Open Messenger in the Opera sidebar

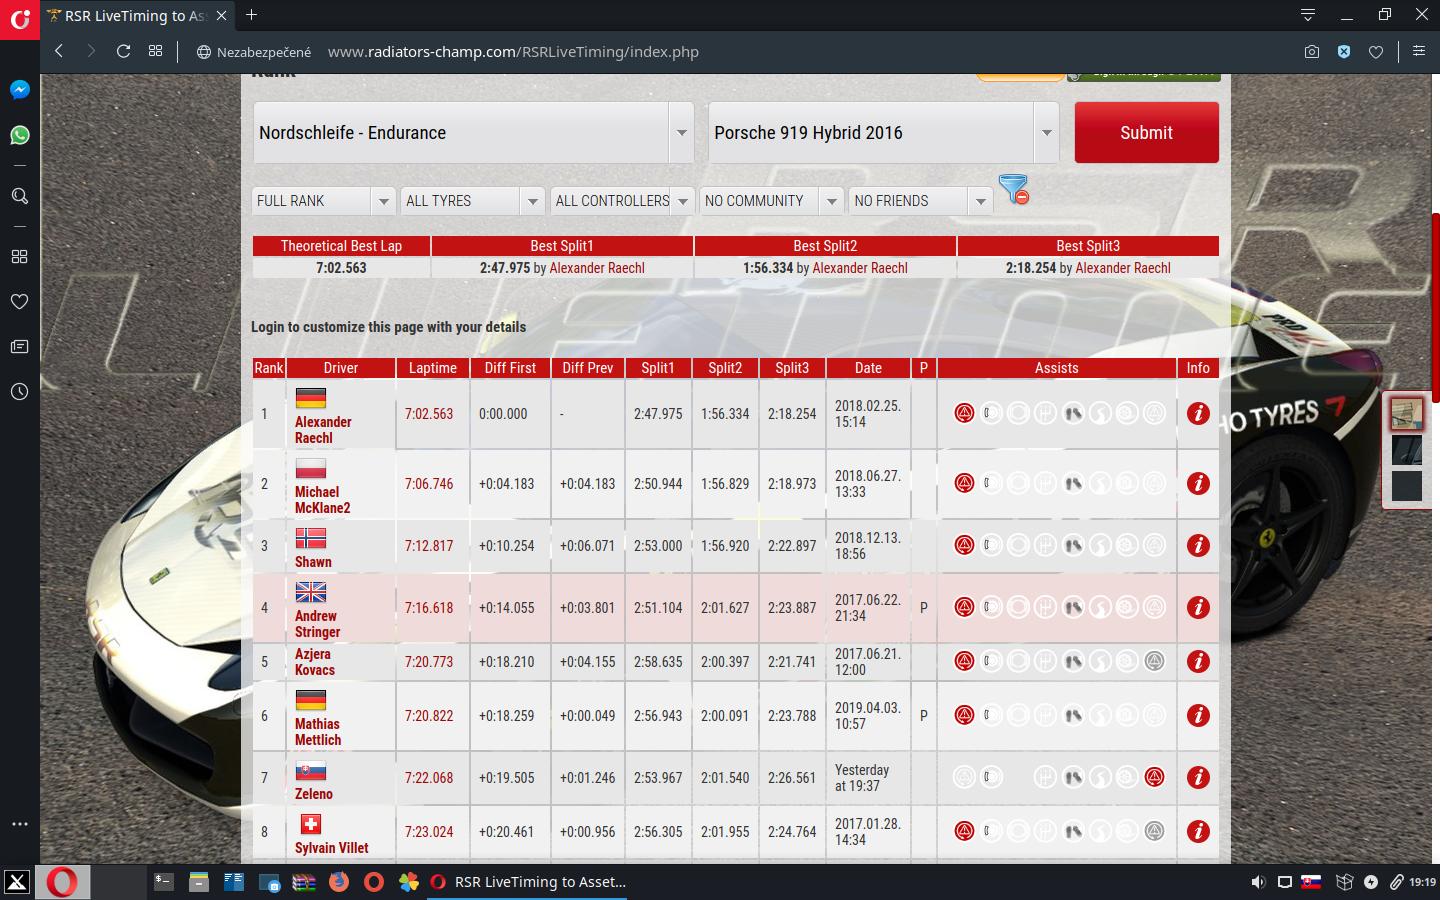[19, 89]
